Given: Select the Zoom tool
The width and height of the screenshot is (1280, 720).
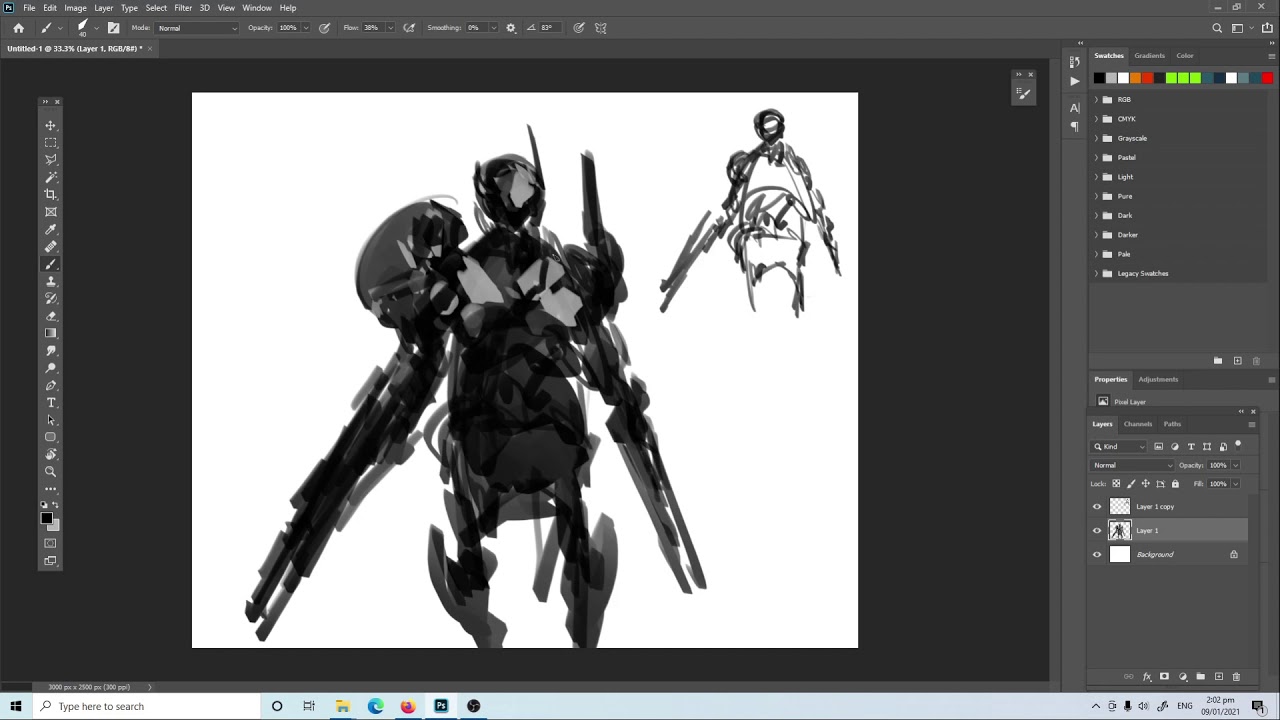Looking at the screenshot, I should [51, 472].
